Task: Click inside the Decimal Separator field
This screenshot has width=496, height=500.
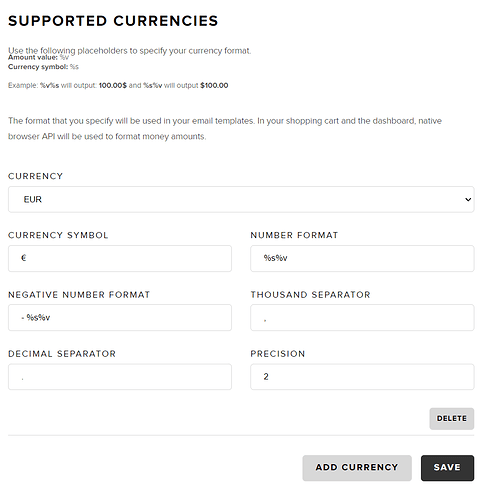Action: pyautogui.click(x=120, y=377)
